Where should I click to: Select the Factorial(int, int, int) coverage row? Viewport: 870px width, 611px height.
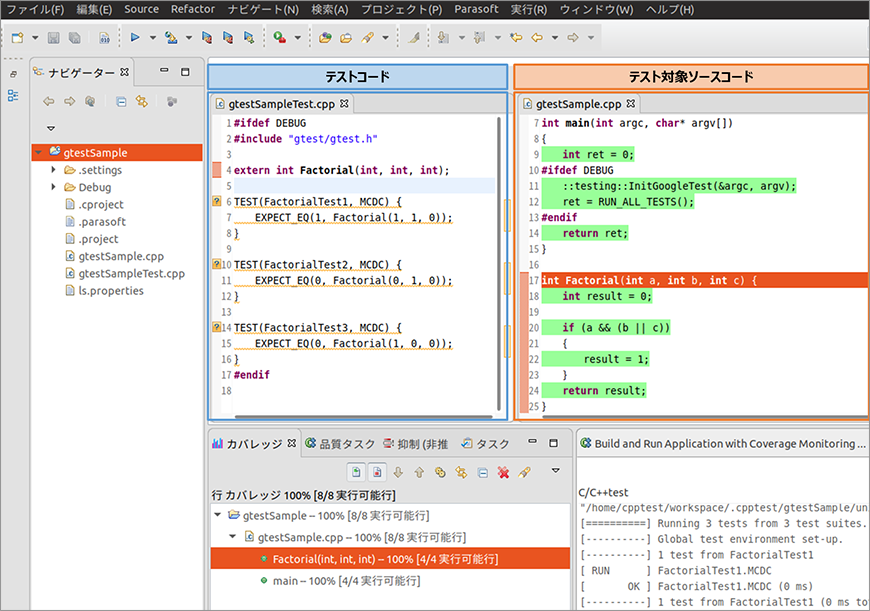click(390, 558)
